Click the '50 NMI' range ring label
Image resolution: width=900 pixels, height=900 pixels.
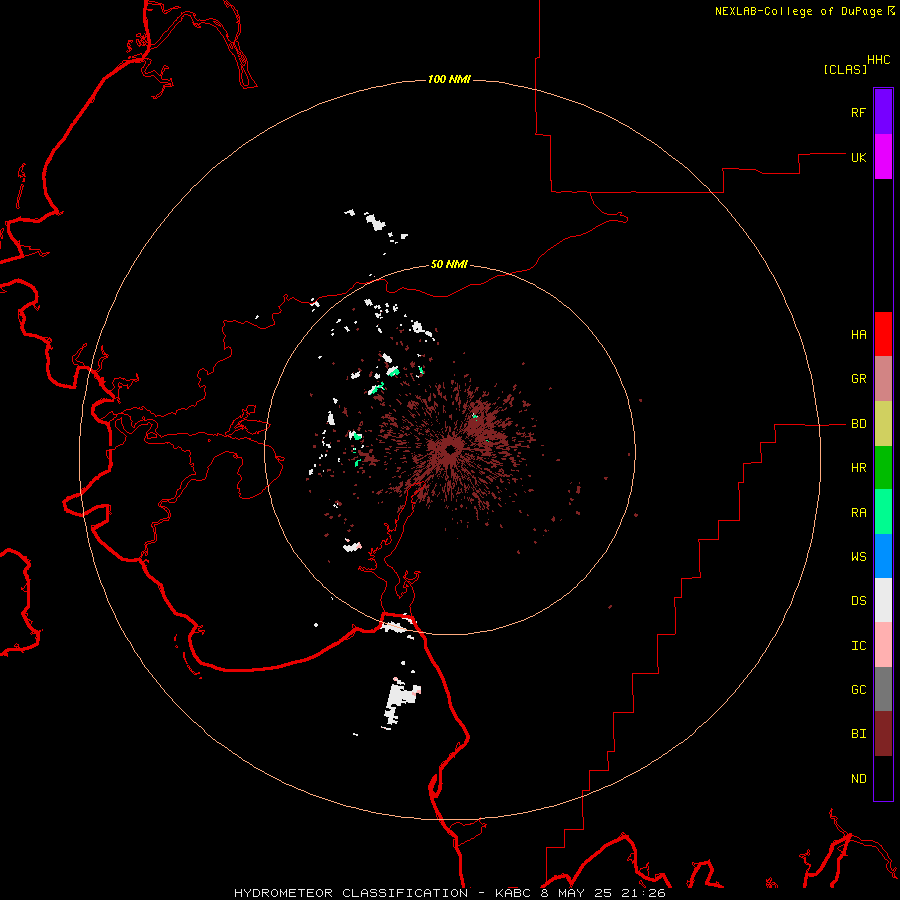coord(449,265)
